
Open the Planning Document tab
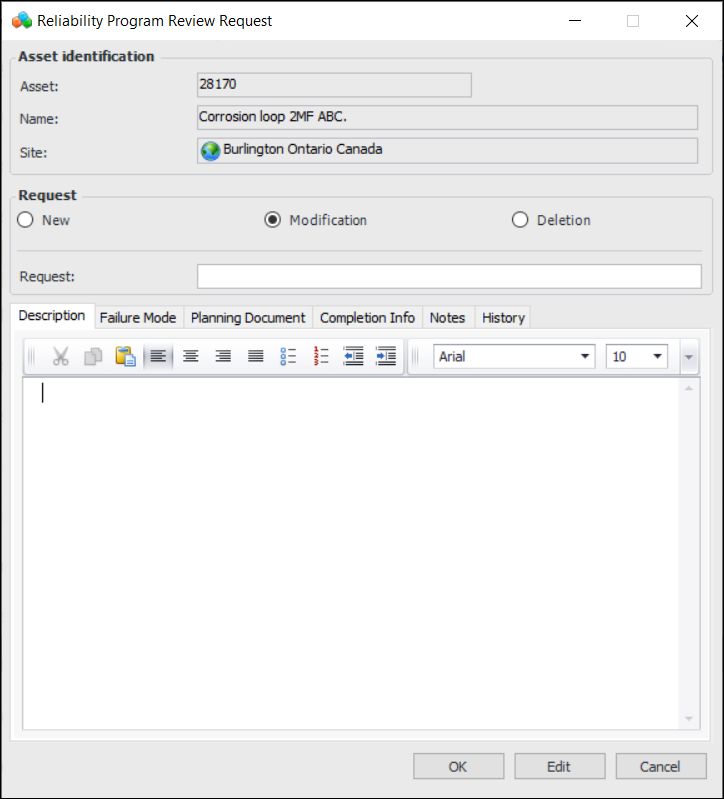coord(248,317)
